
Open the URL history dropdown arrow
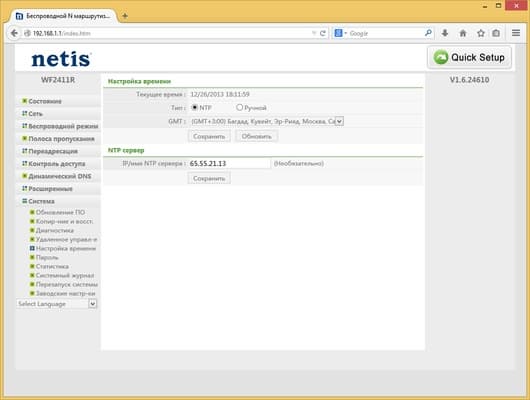[x=314, y=33]
